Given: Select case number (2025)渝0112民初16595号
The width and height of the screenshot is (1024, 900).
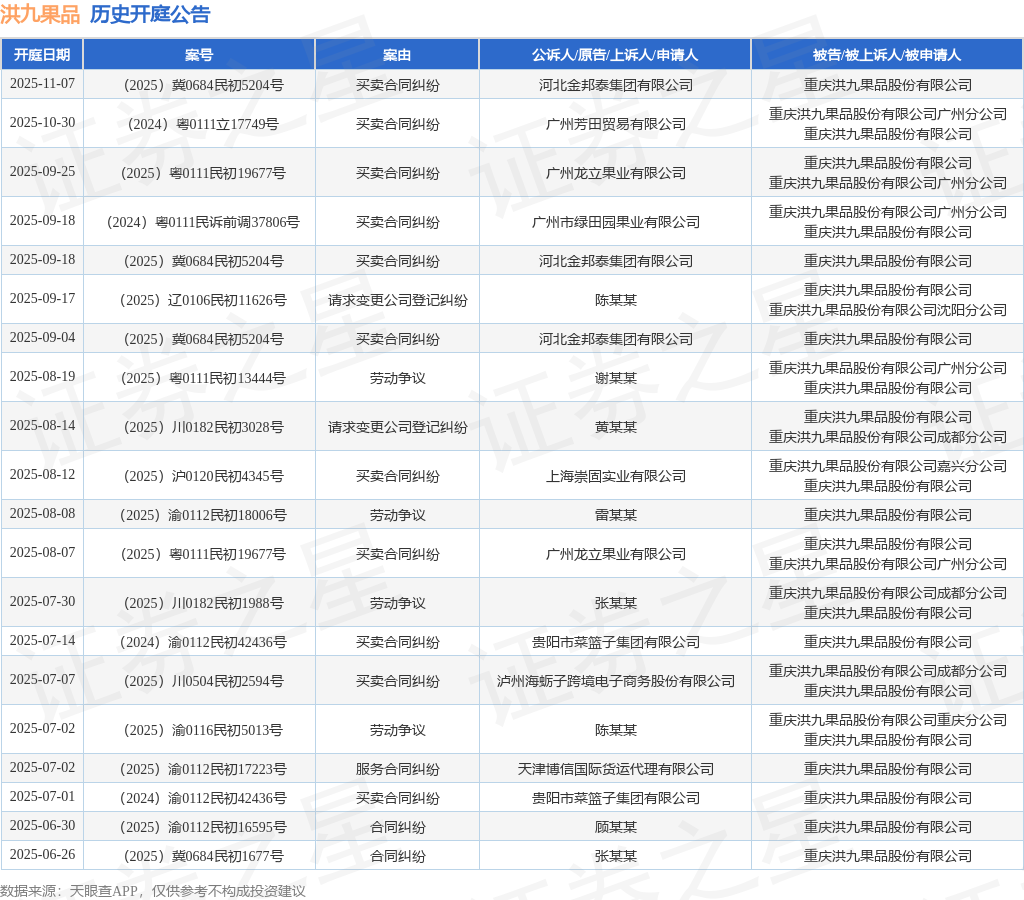Looking at the screenshot, I should tap(203, 828).
